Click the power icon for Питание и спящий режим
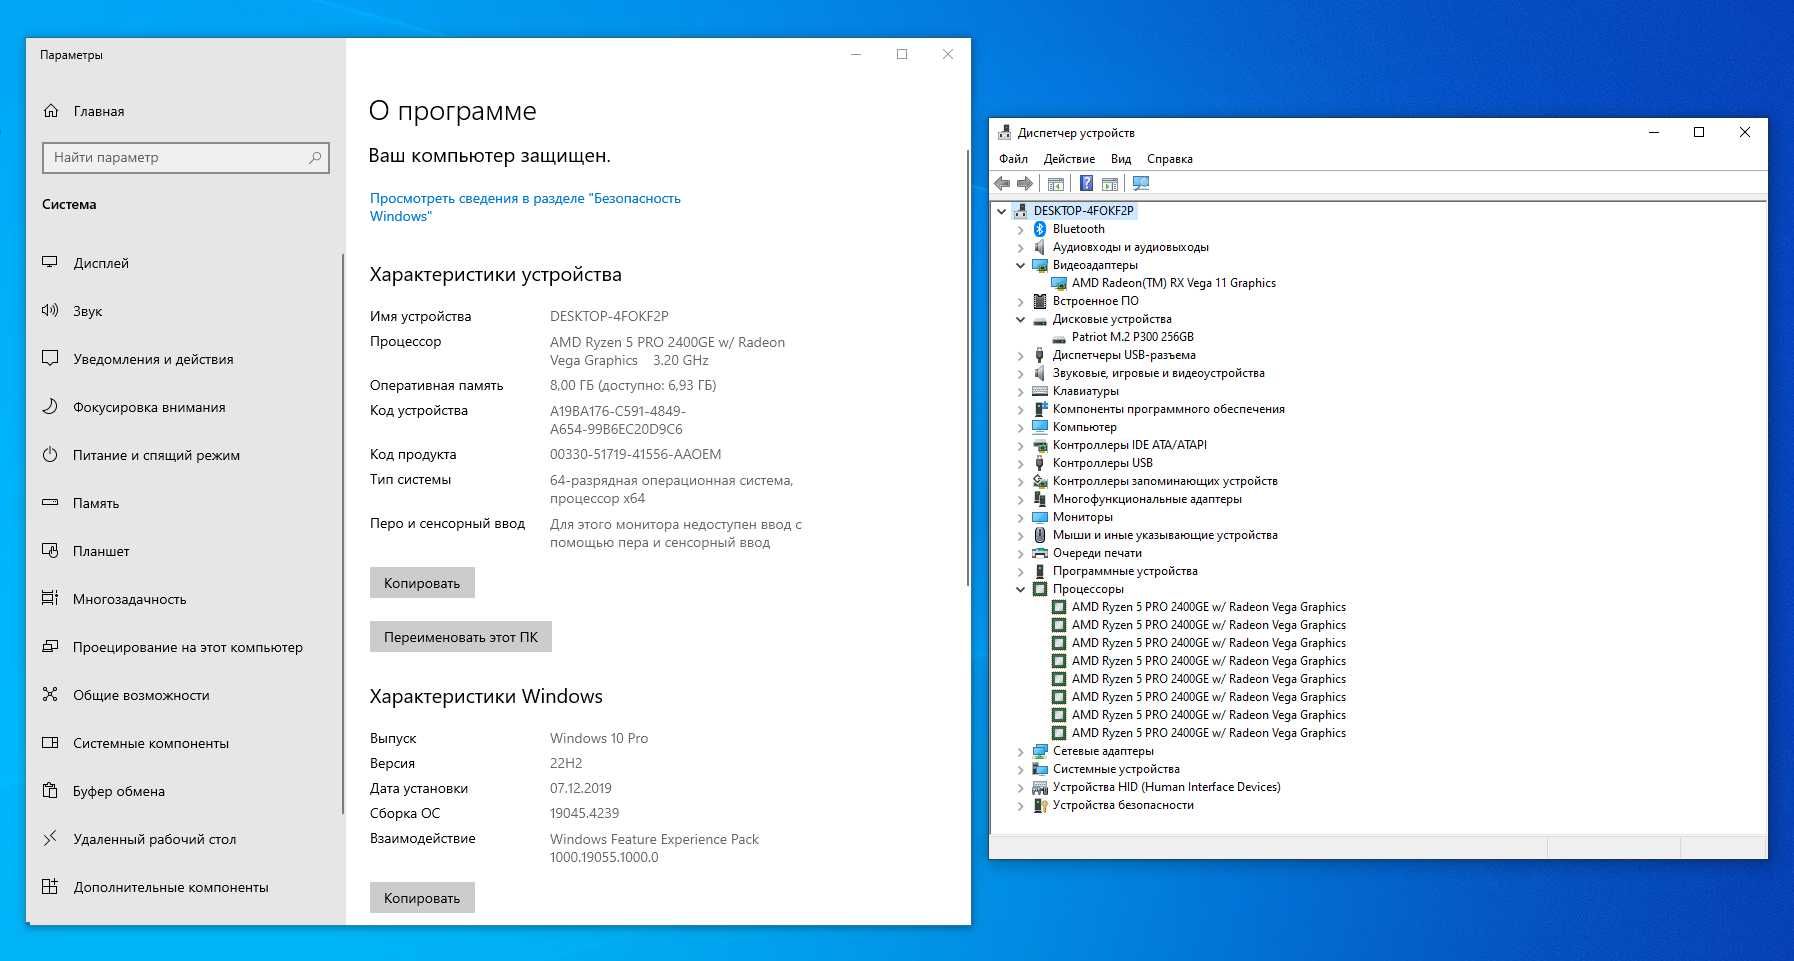The height and width of the screenshot is (961, 1794). click(50, 455)
